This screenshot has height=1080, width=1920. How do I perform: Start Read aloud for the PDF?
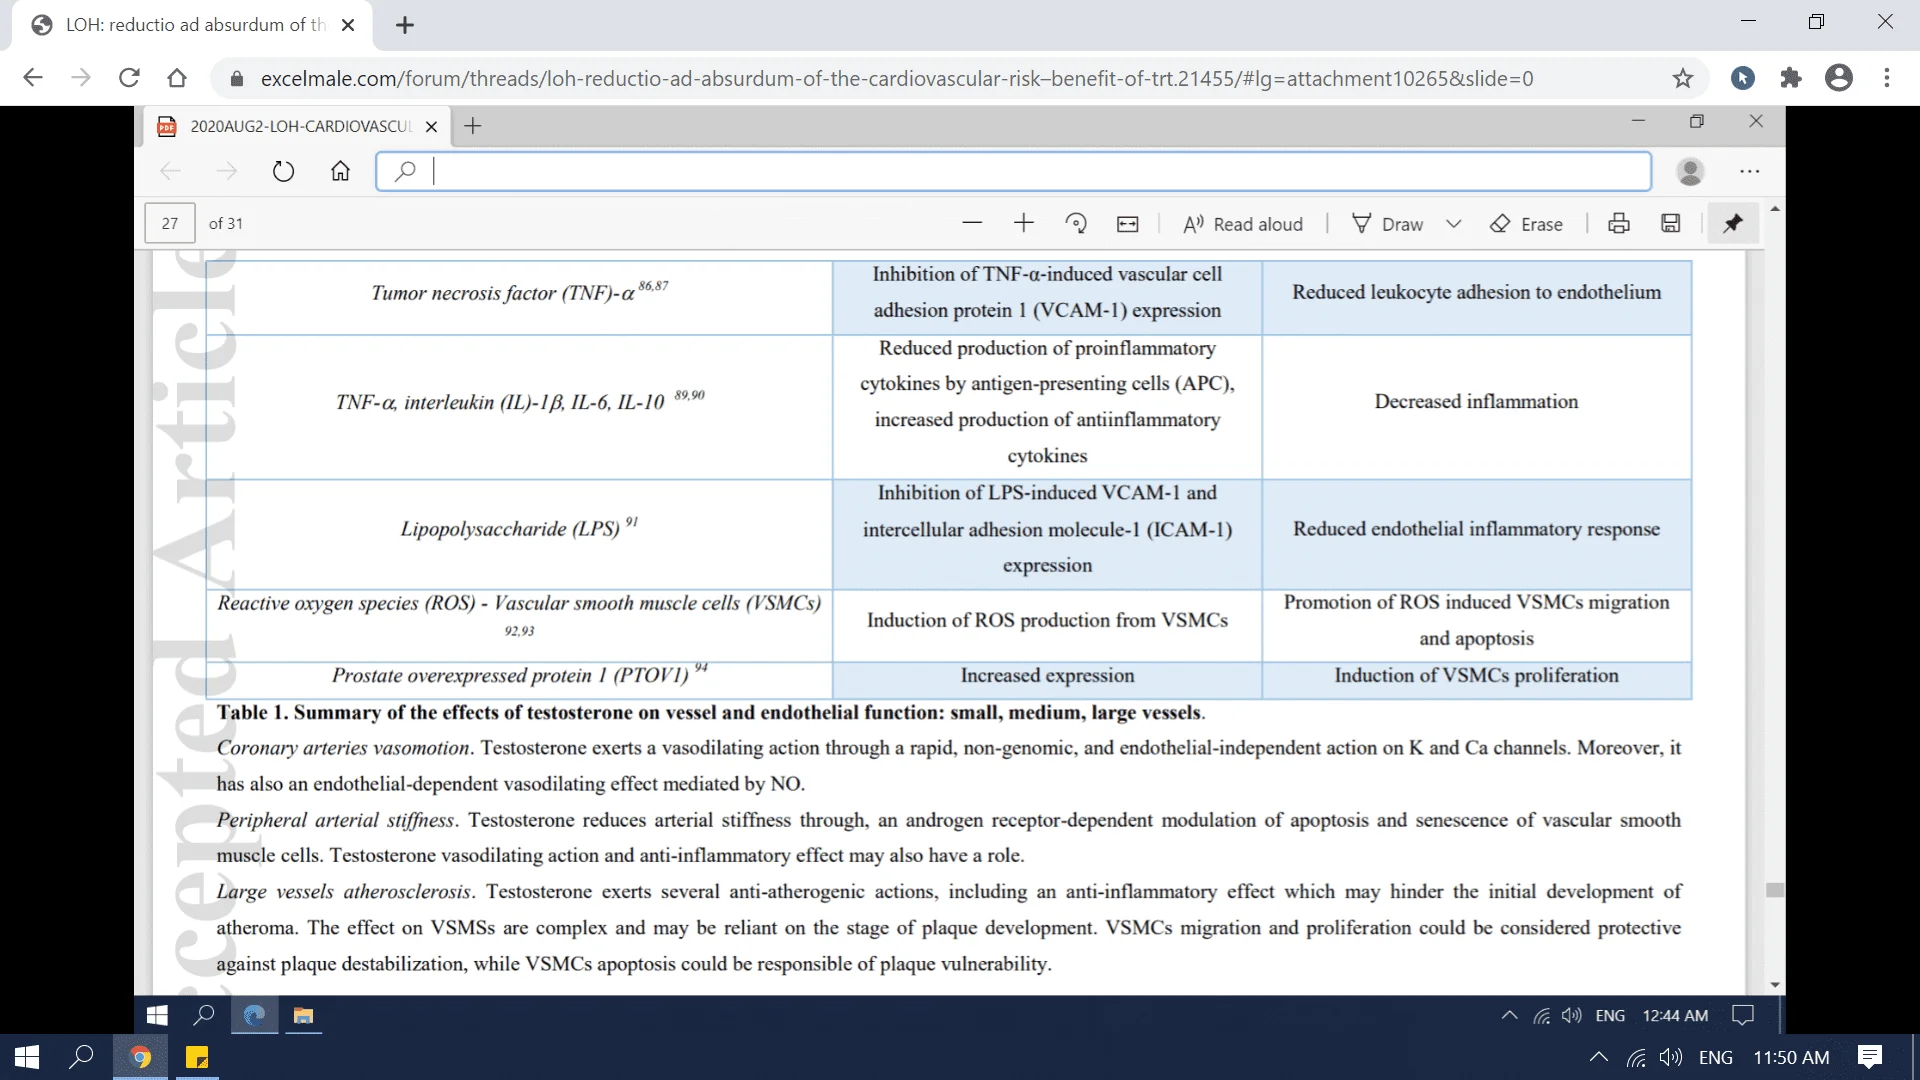tap(1243, 224)
